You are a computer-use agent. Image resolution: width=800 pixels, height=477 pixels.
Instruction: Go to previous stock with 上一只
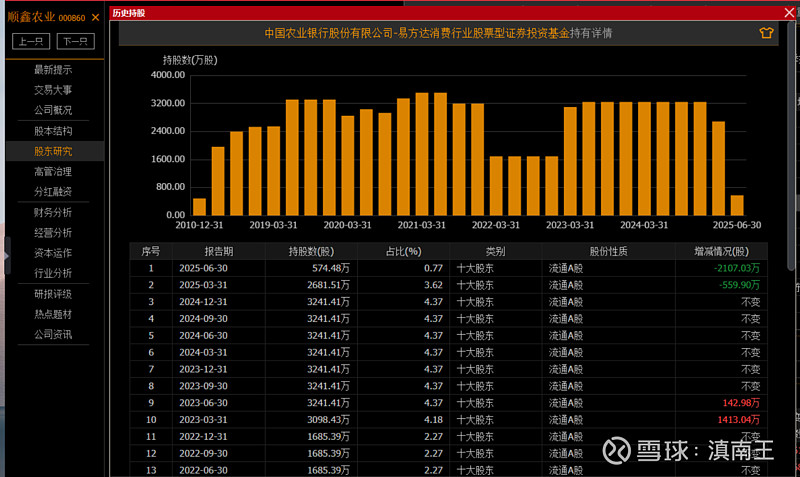click(31, 41)
